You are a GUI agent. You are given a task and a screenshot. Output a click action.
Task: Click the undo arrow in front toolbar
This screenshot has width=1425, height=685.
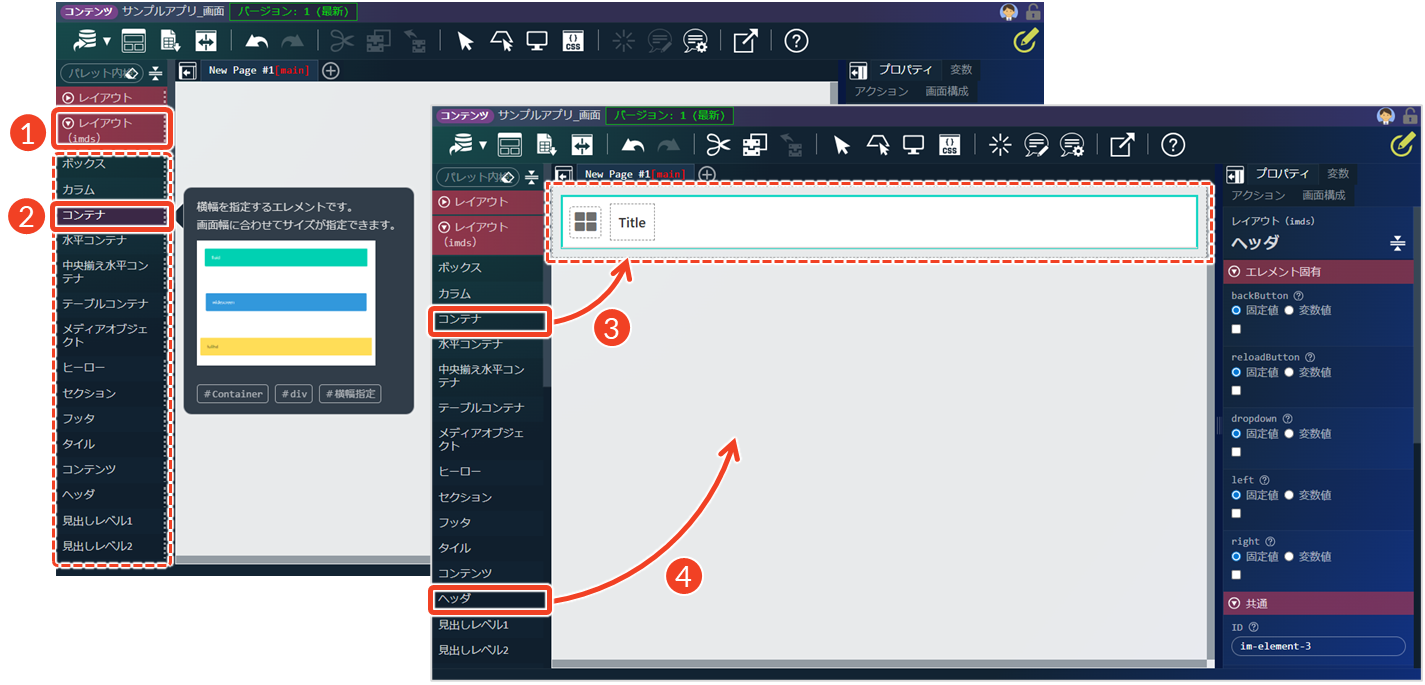[633, 145]
